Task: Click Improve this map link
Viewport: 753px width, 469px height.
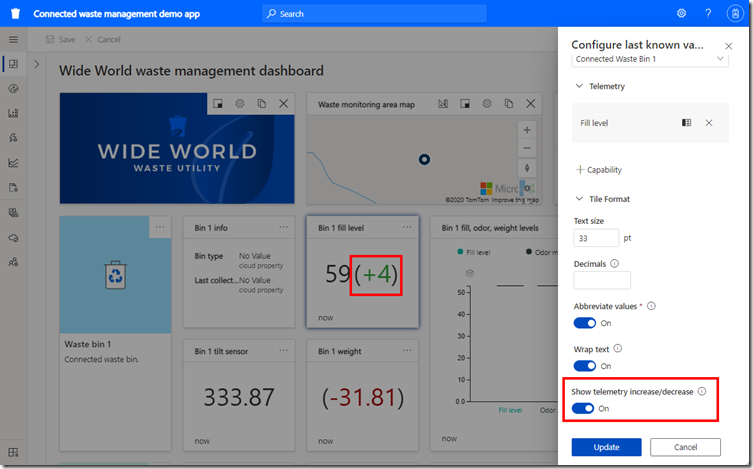Action: pos(515,200)
